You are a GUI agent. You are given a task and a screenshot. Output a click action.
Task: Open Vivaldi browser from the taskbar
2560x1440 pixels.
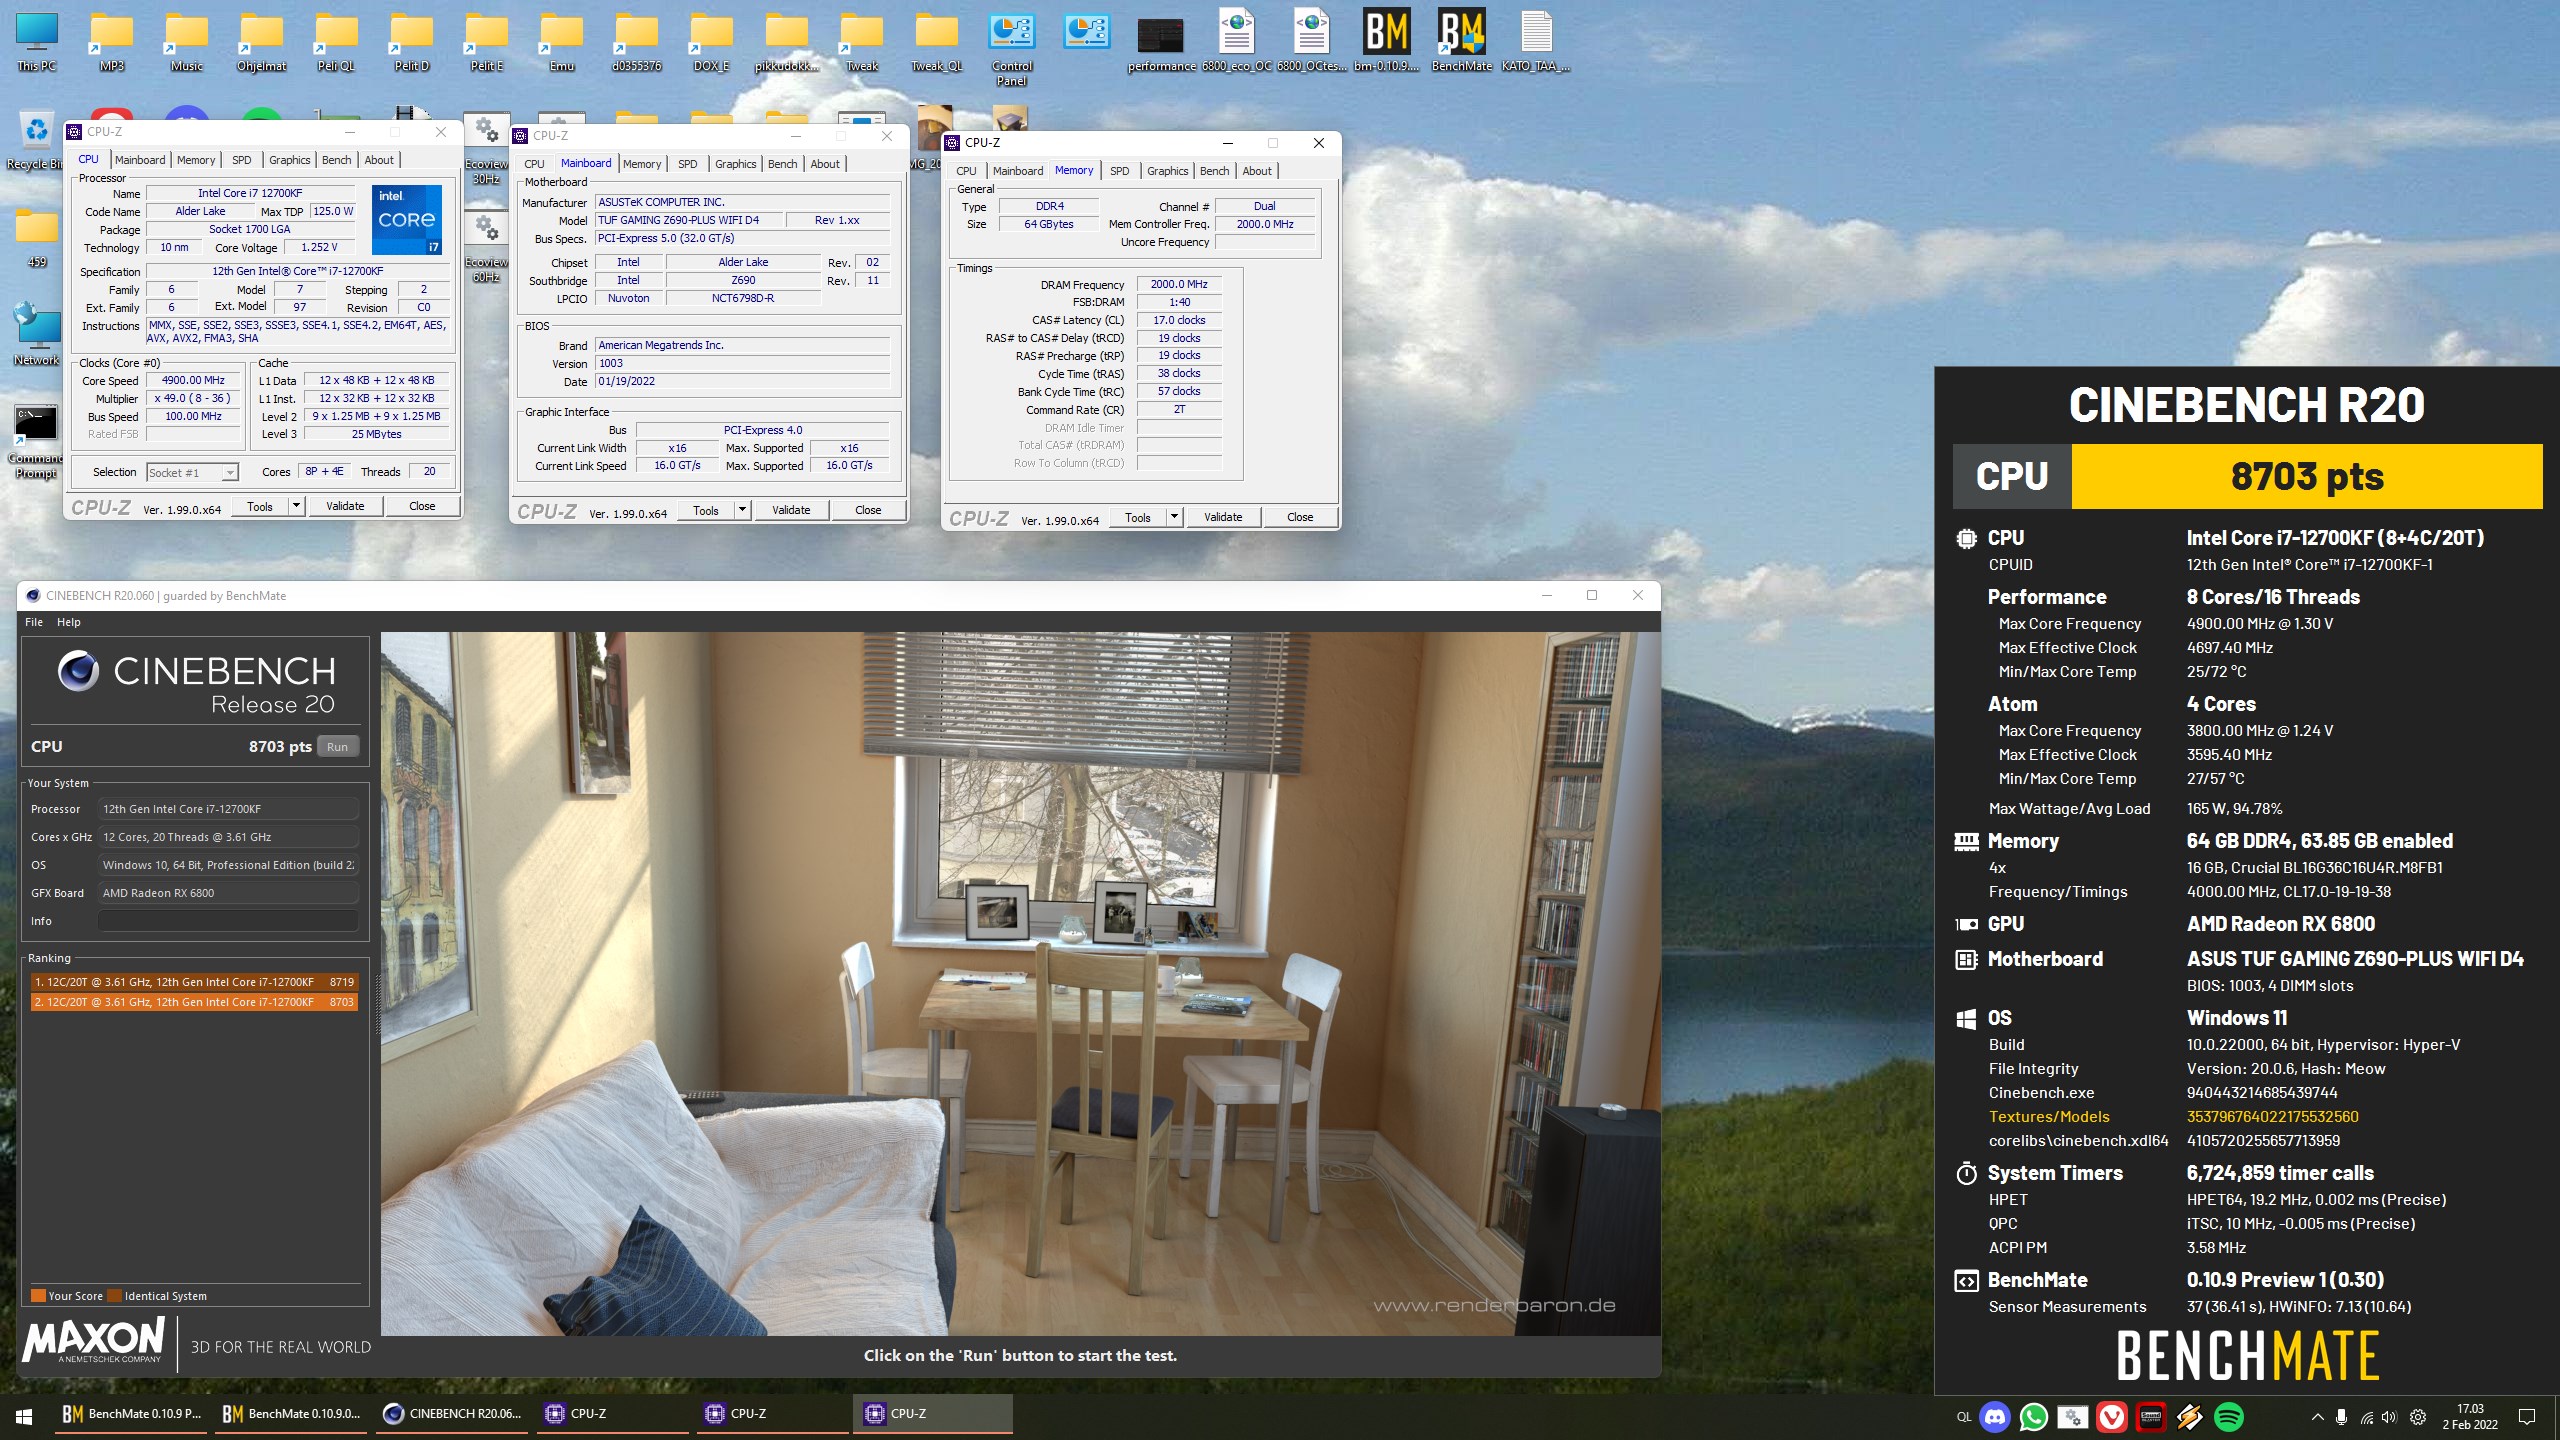[2111, 1416]
